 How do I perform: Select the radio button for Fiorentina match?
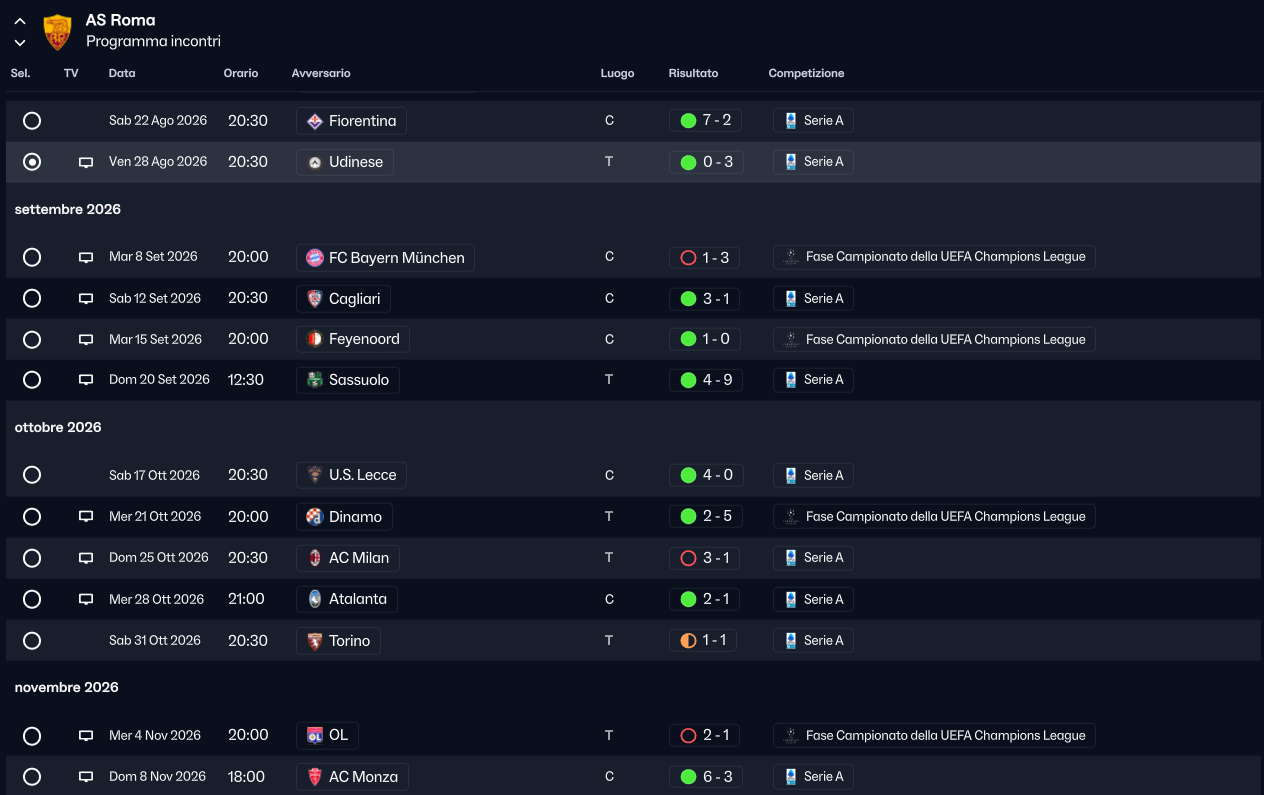32,120
